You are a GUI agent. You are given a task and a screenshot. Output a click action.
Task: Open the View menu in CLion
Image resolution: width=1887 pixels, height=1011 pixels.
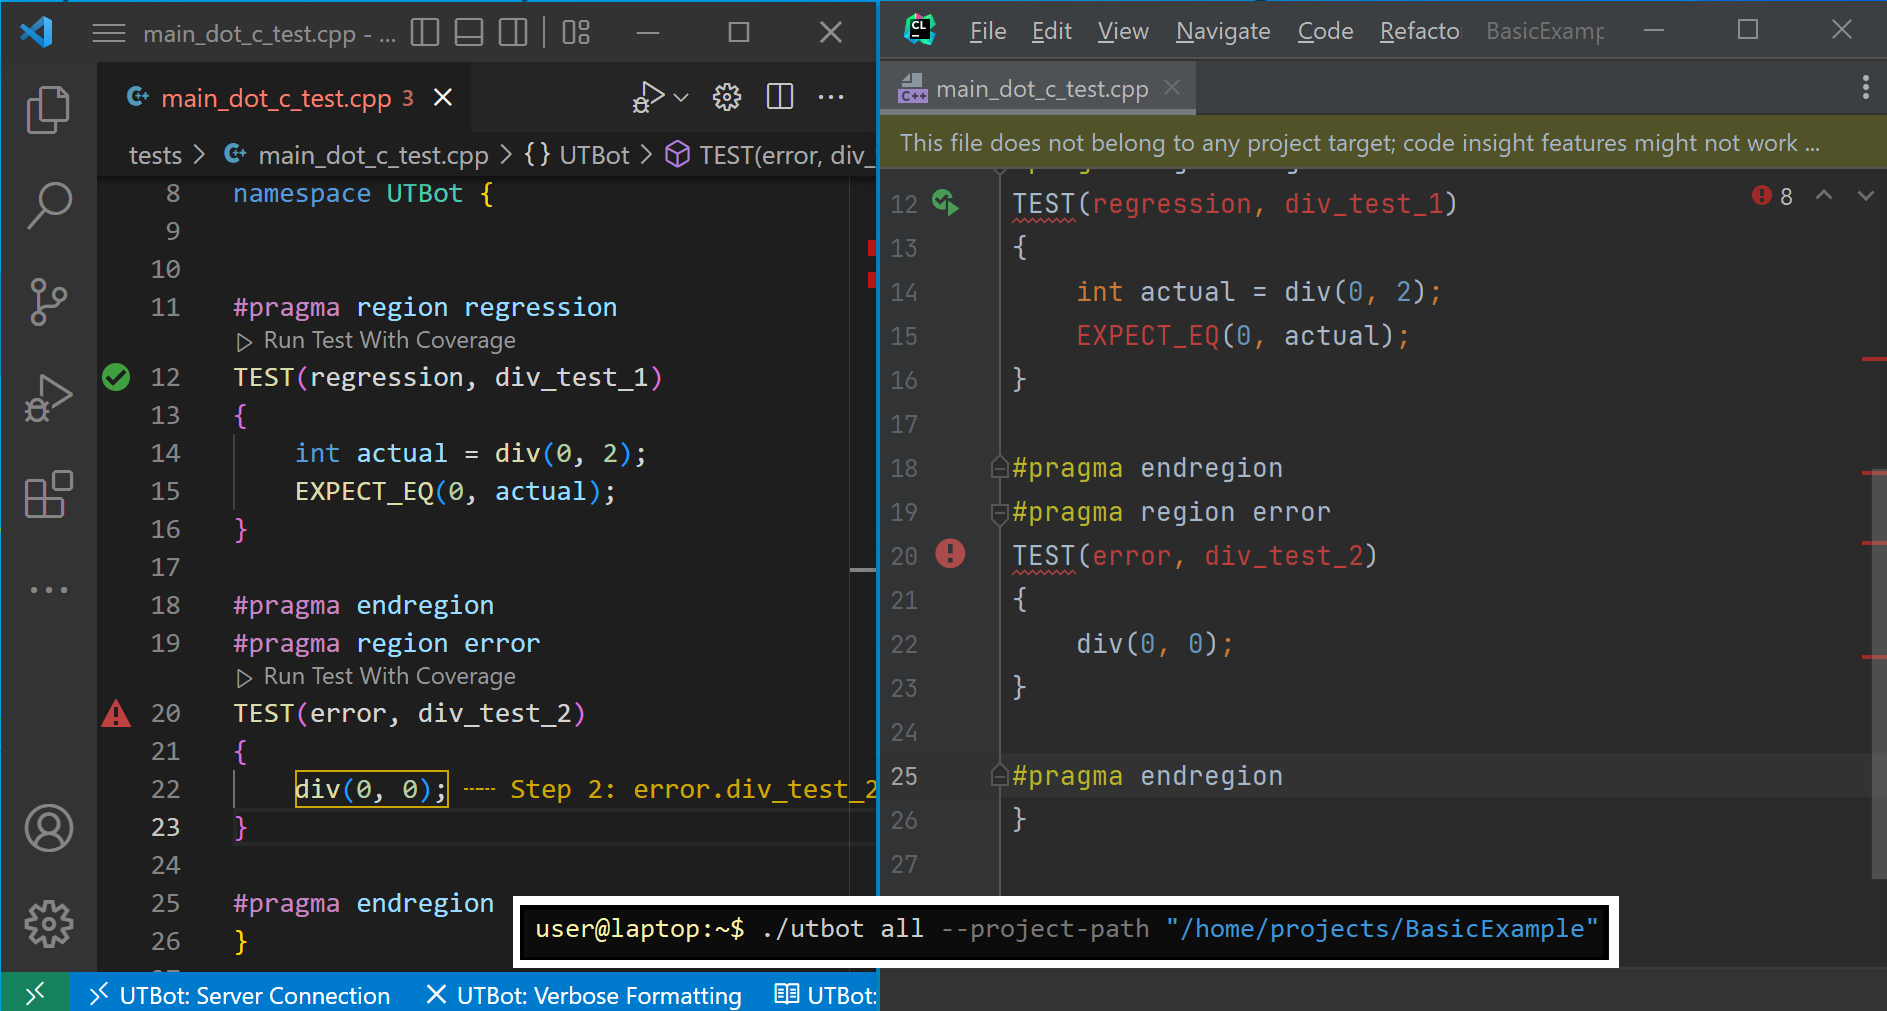point(1123,31)
